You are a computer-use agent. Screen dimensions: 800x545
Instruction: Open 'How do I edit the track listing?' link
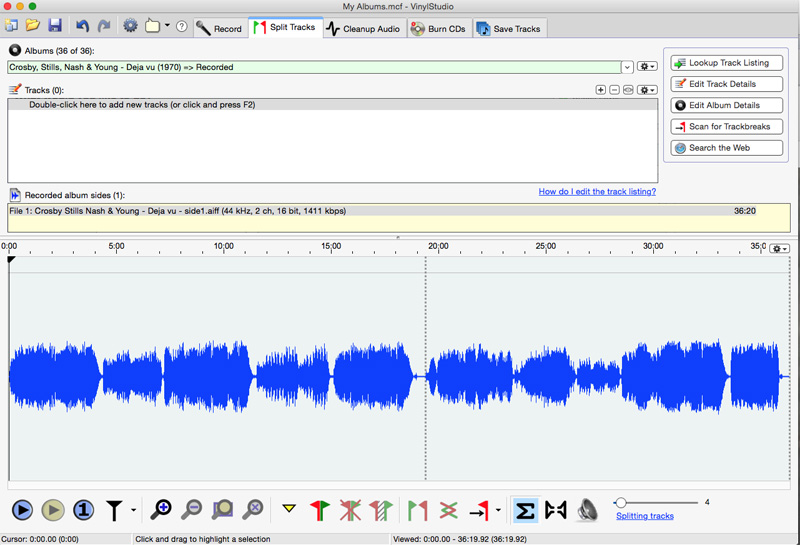597,191
